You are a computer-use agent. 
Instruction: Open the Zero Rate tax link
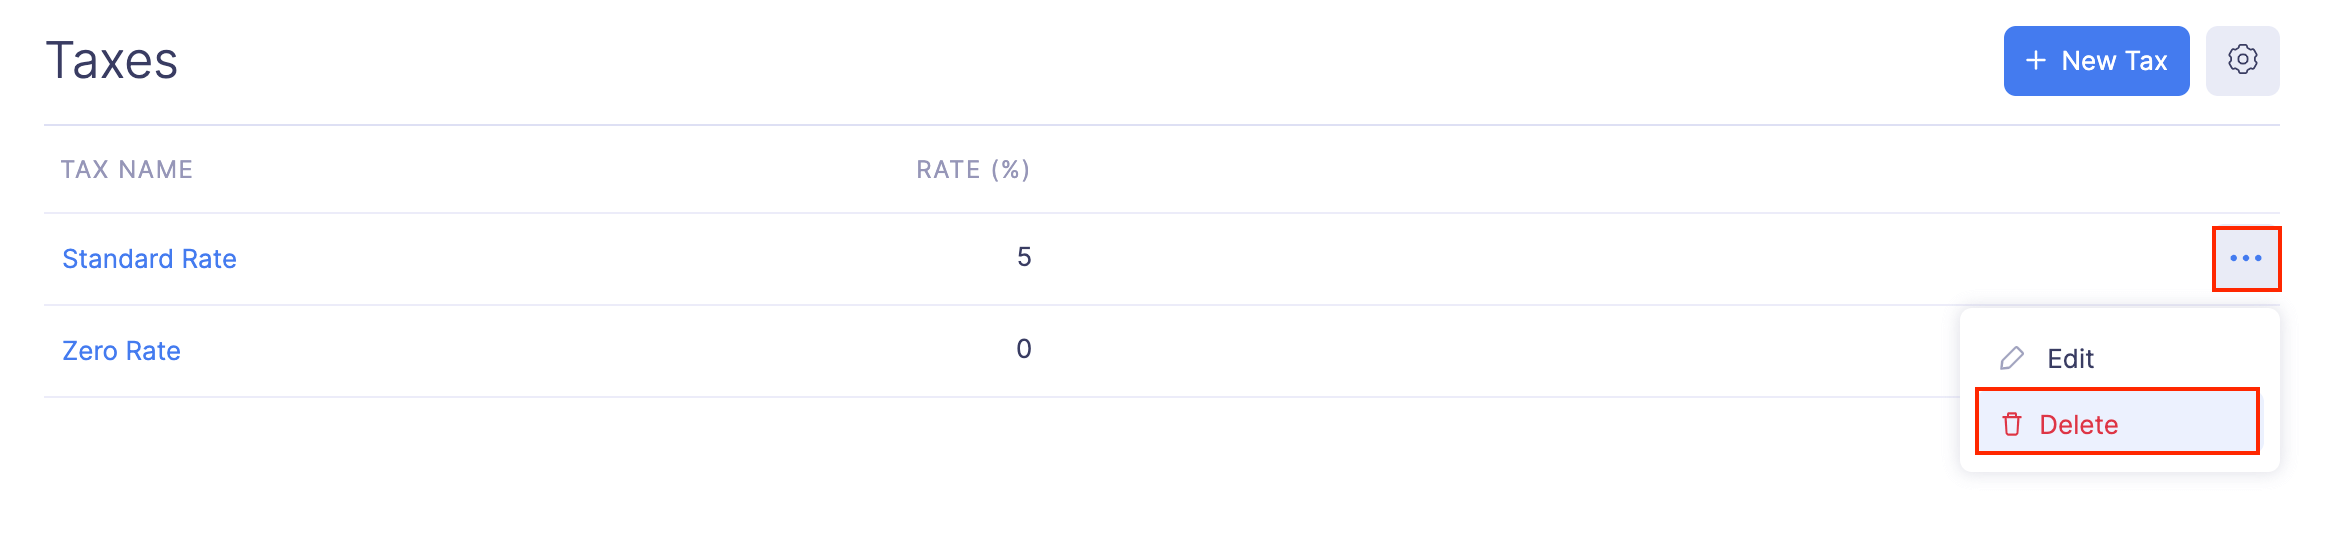[121, 351]
